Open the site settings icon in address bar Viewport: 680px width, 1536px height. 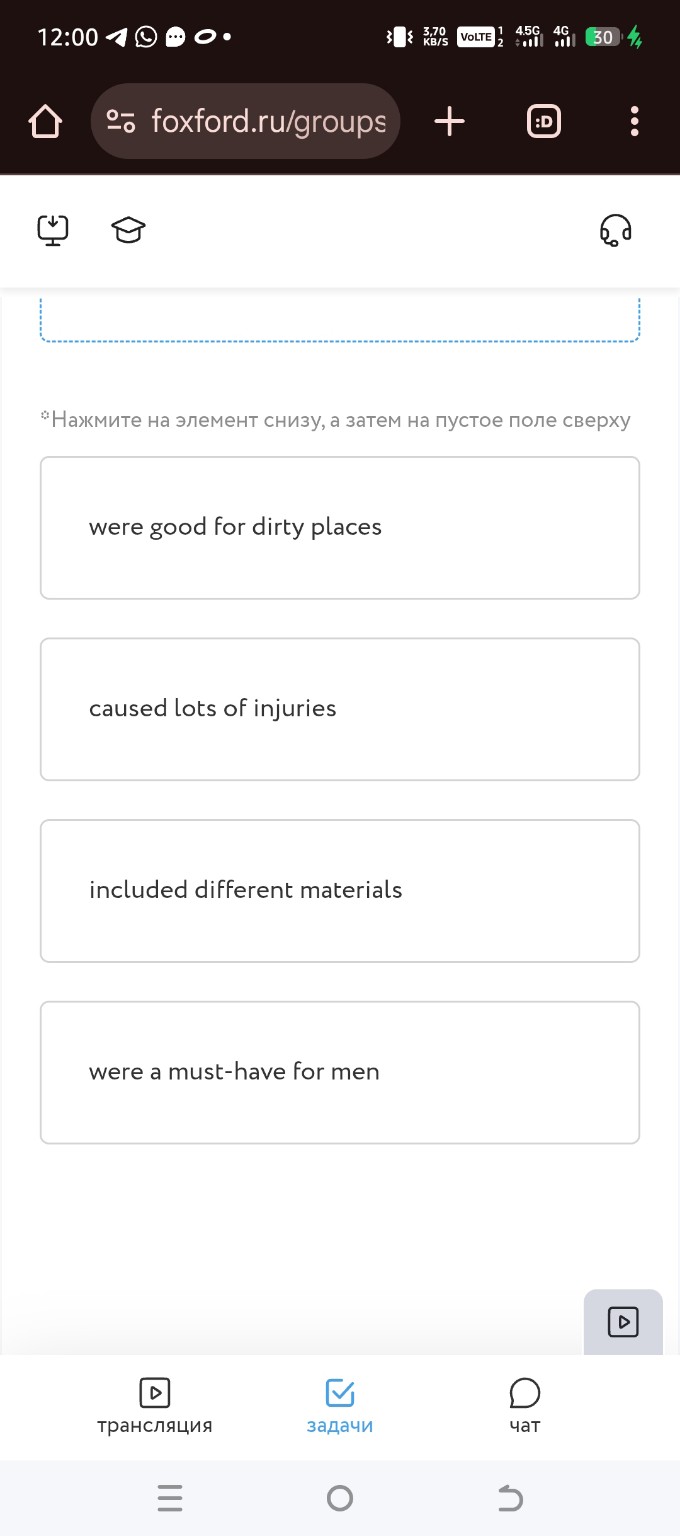(121, 122)
